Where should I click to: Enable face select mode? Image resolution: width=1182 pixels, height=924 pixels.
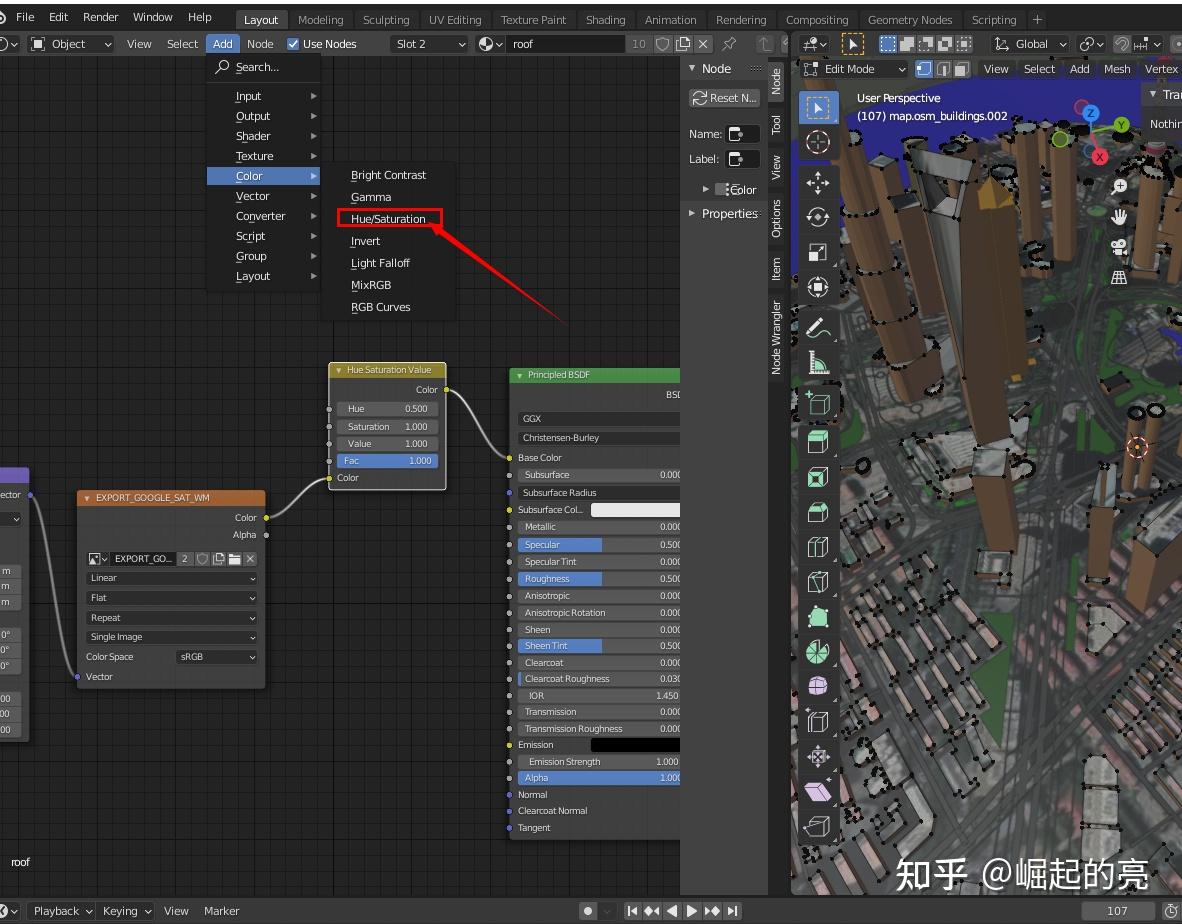pos(961,69)
